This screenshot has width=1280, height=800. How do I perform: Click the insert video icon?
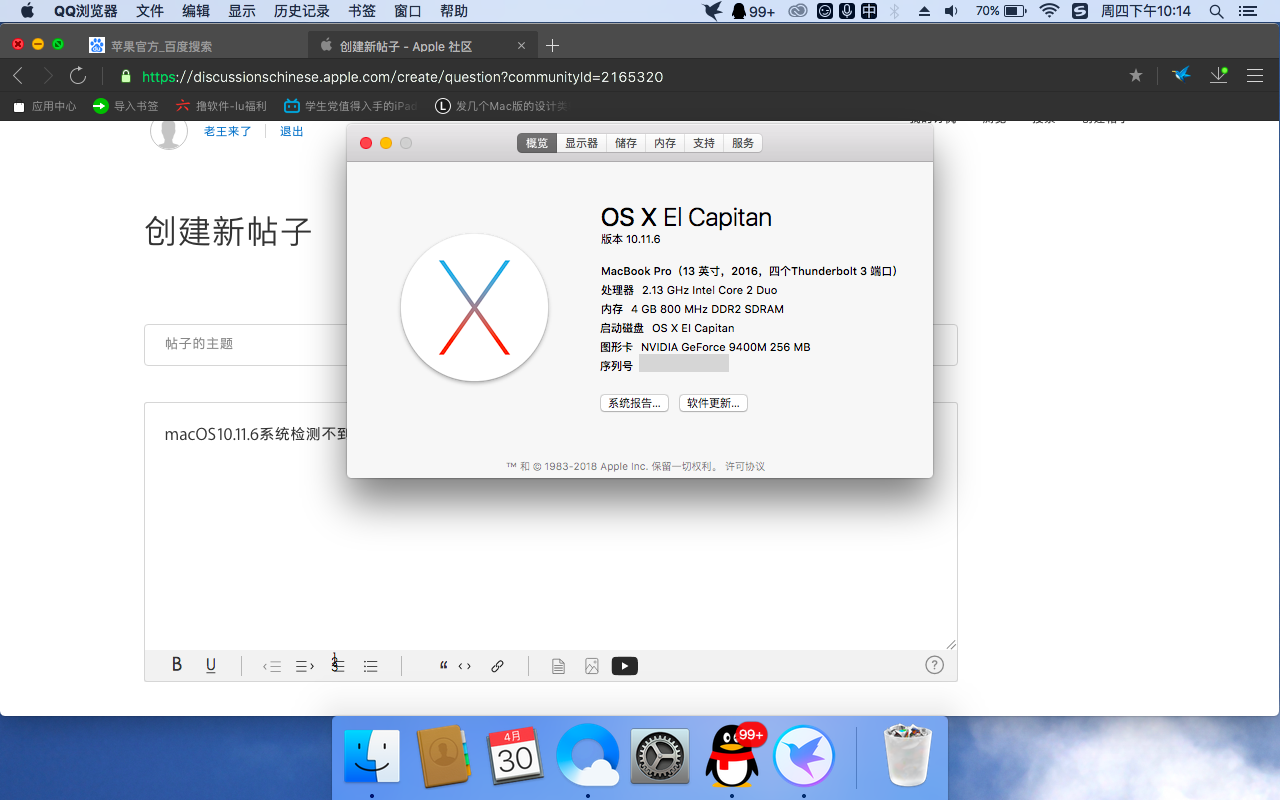[625, 666]
